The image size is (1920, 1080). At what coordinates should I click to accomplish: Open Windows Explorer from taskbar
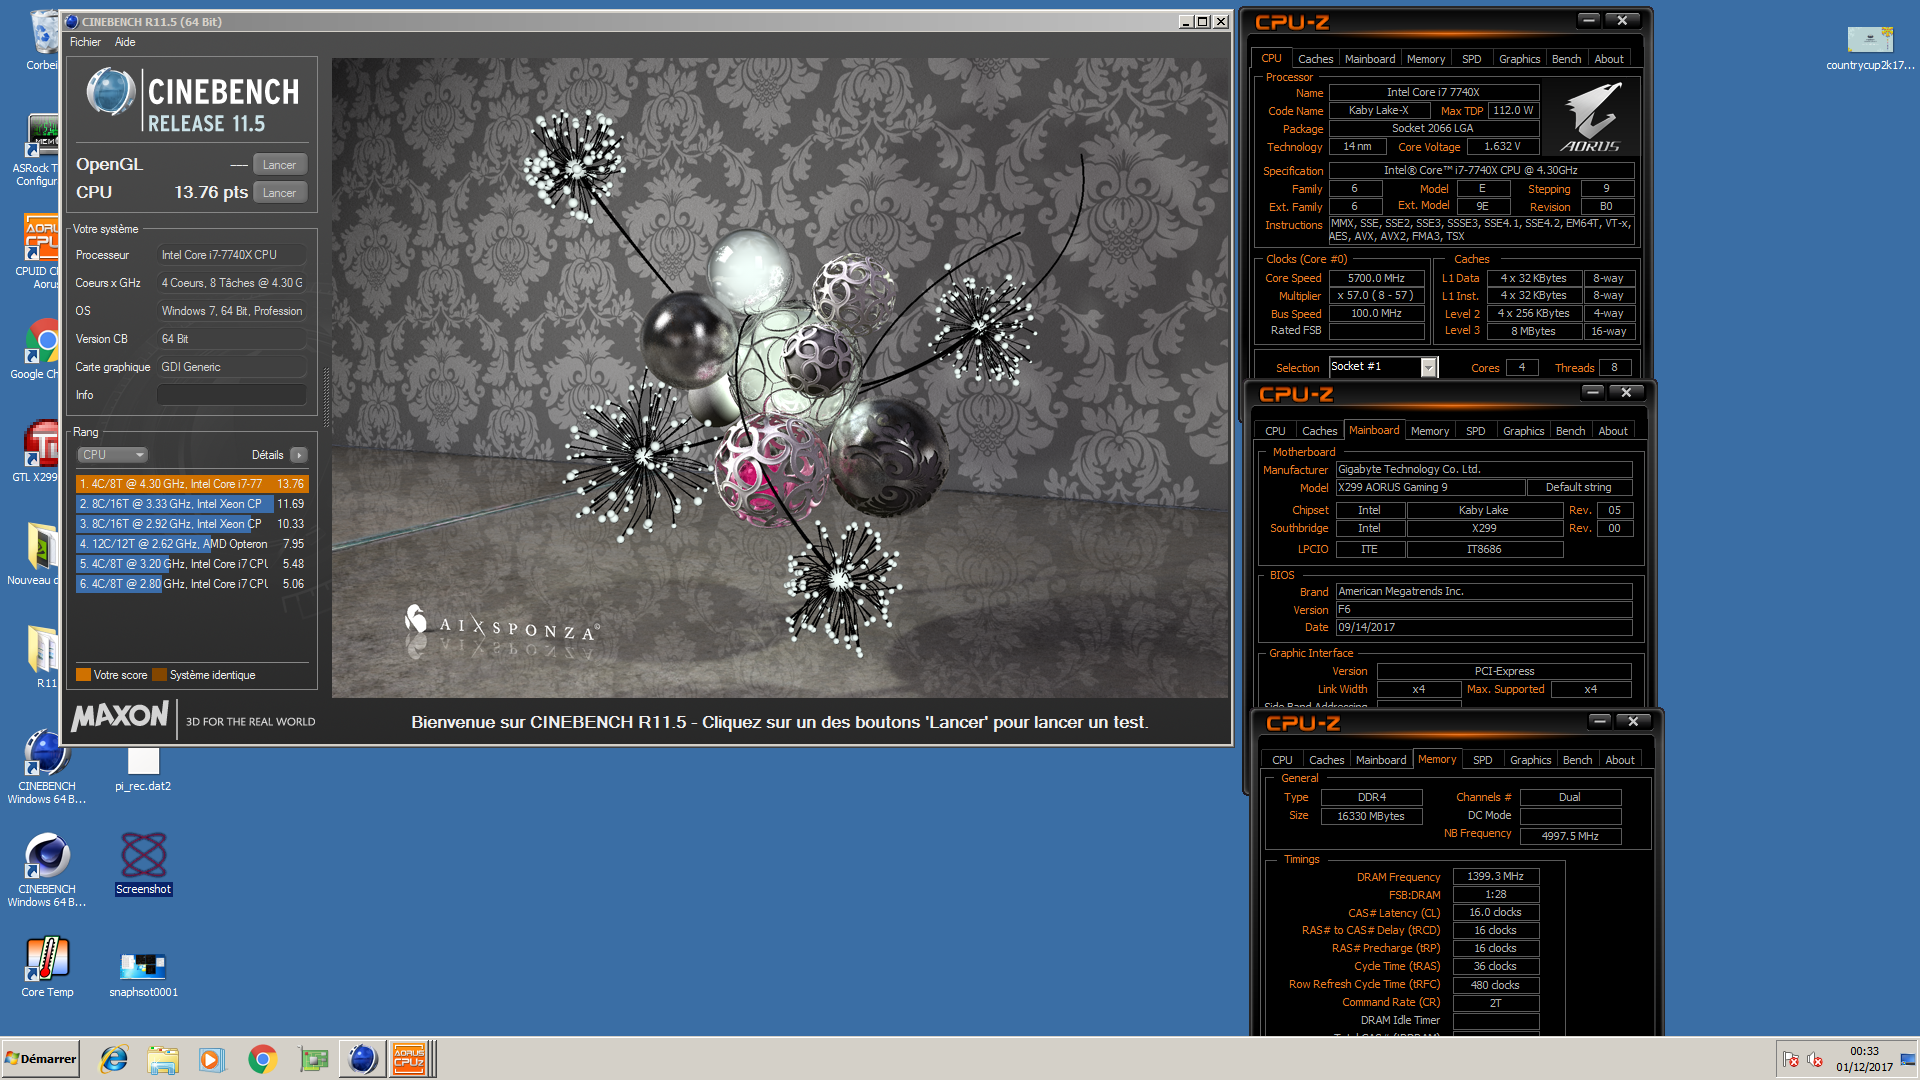tap(163, 1058)
